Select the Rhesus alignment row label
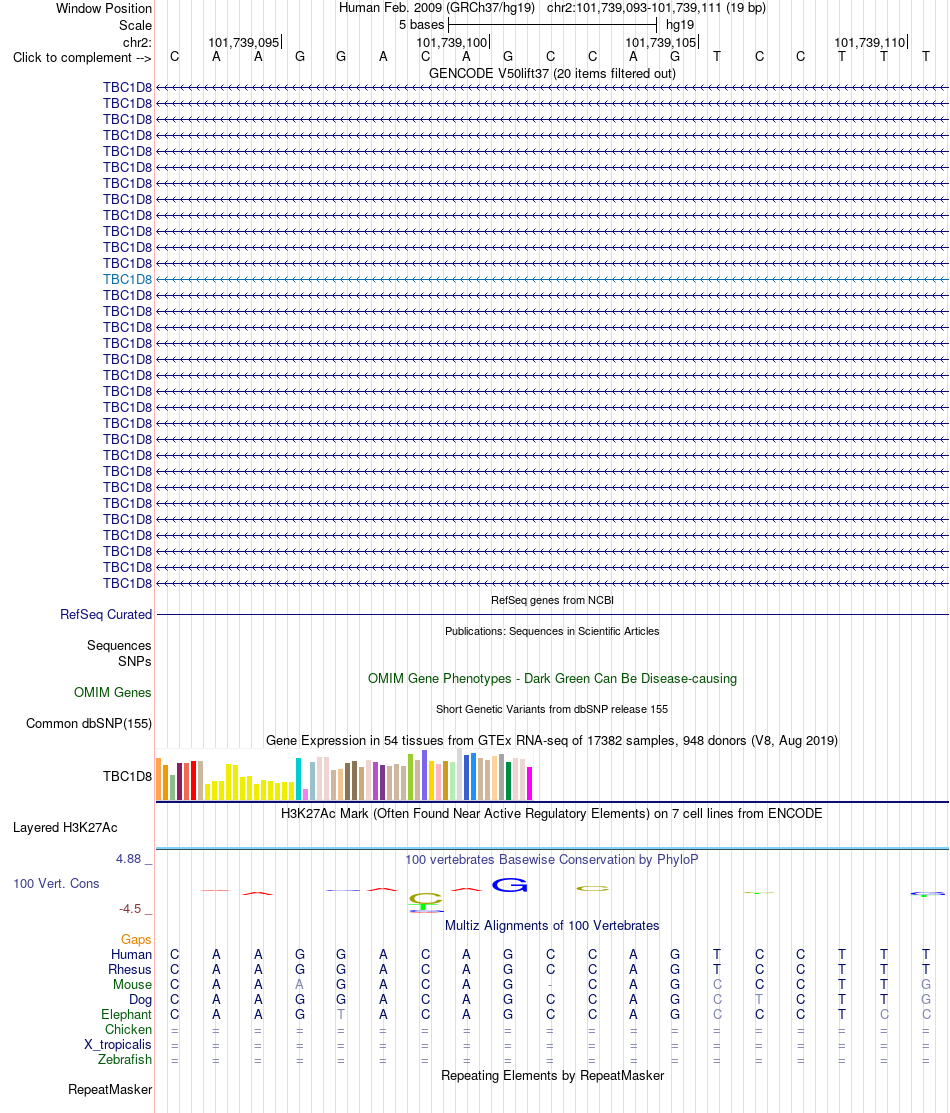This screenshot has height=1113, width=950. click(129, 969)
